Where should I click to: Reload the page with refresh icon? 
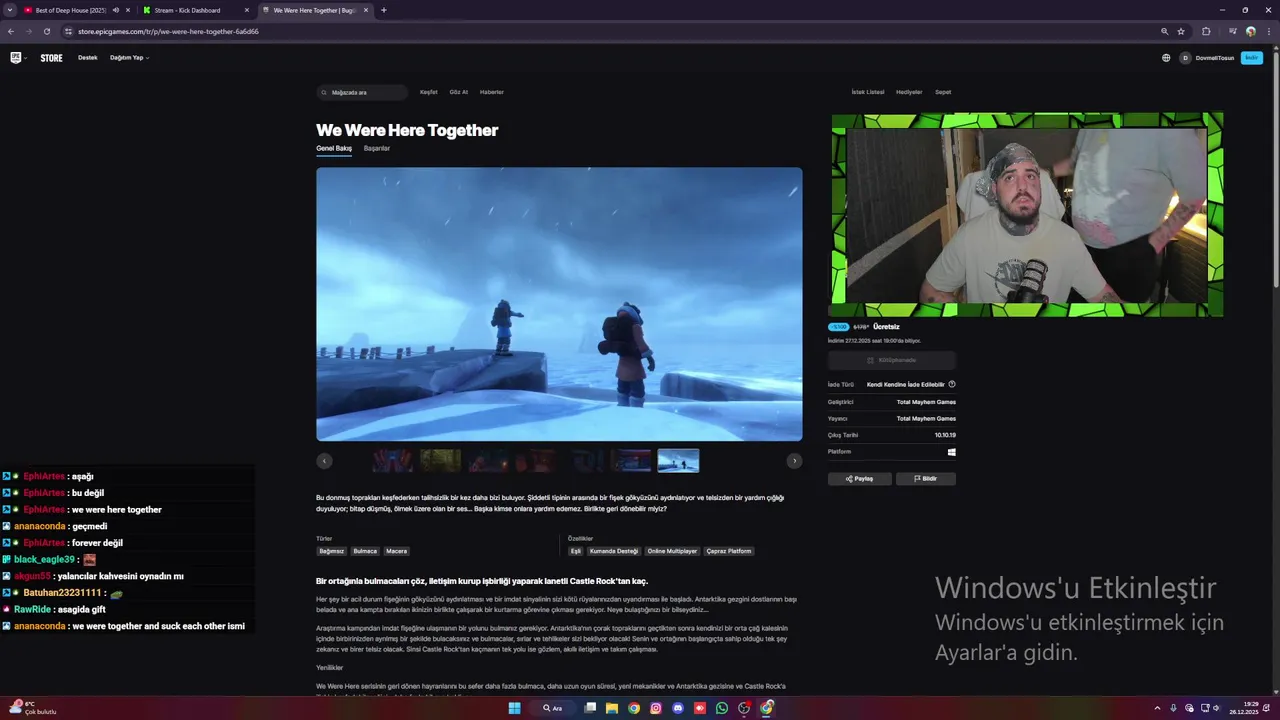tap(46, 31)
